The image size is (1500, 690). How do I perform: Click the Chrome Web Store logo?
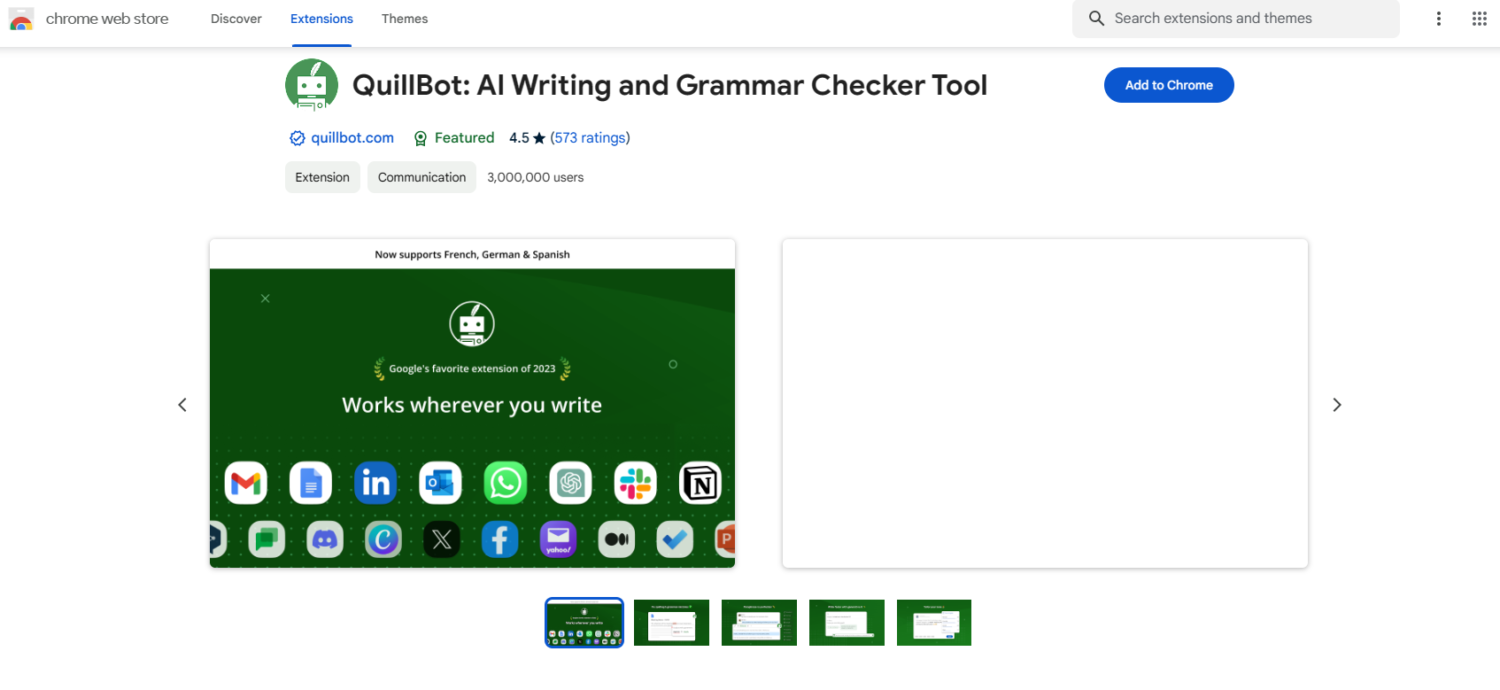(22, 19)
